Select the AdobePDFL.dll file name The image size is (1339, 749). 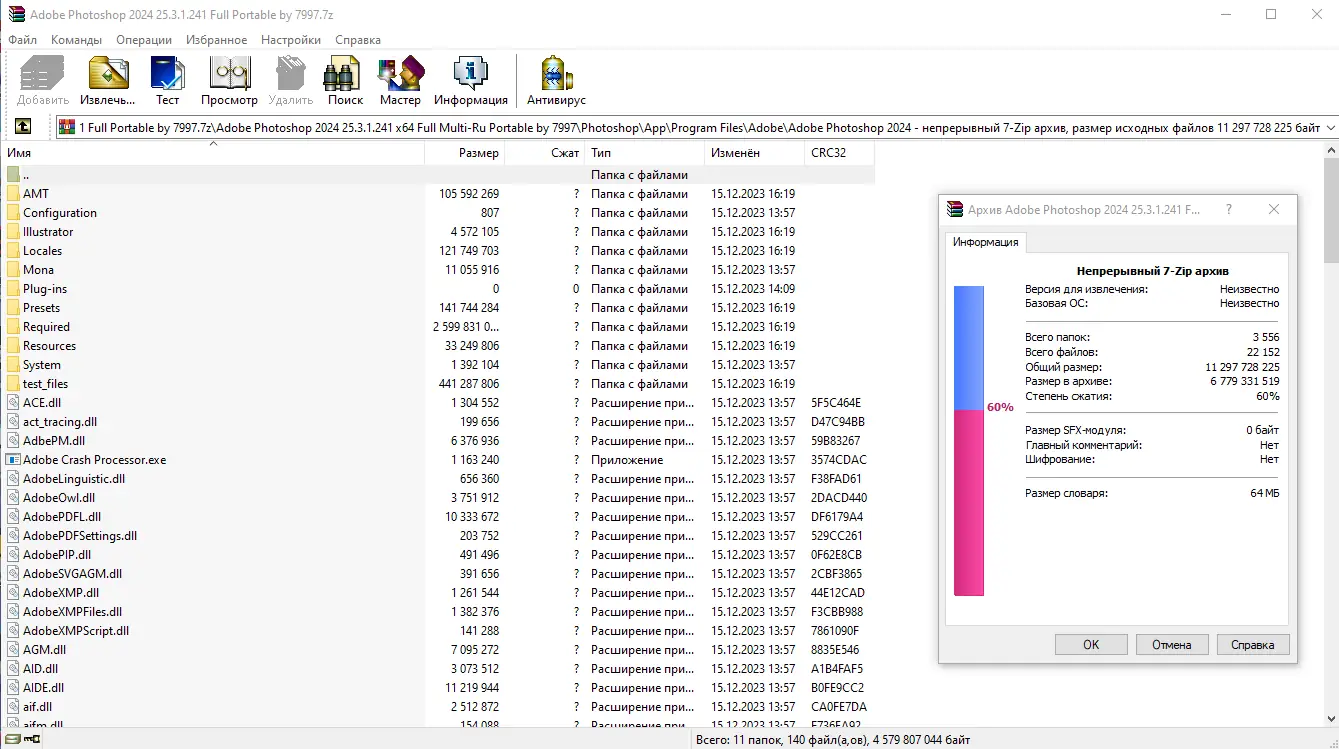click(x=62, y=517)
